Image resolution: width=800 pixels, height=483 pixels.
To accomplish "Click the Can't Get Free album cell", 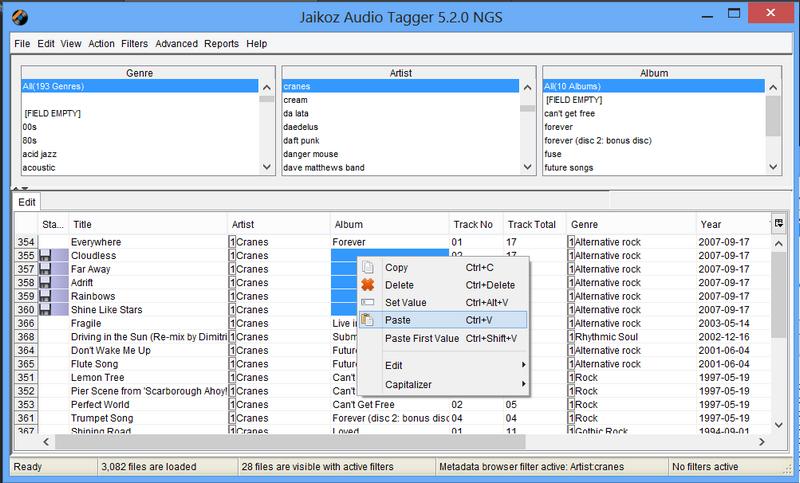I will pyautogui.click(x=389, y=404).
